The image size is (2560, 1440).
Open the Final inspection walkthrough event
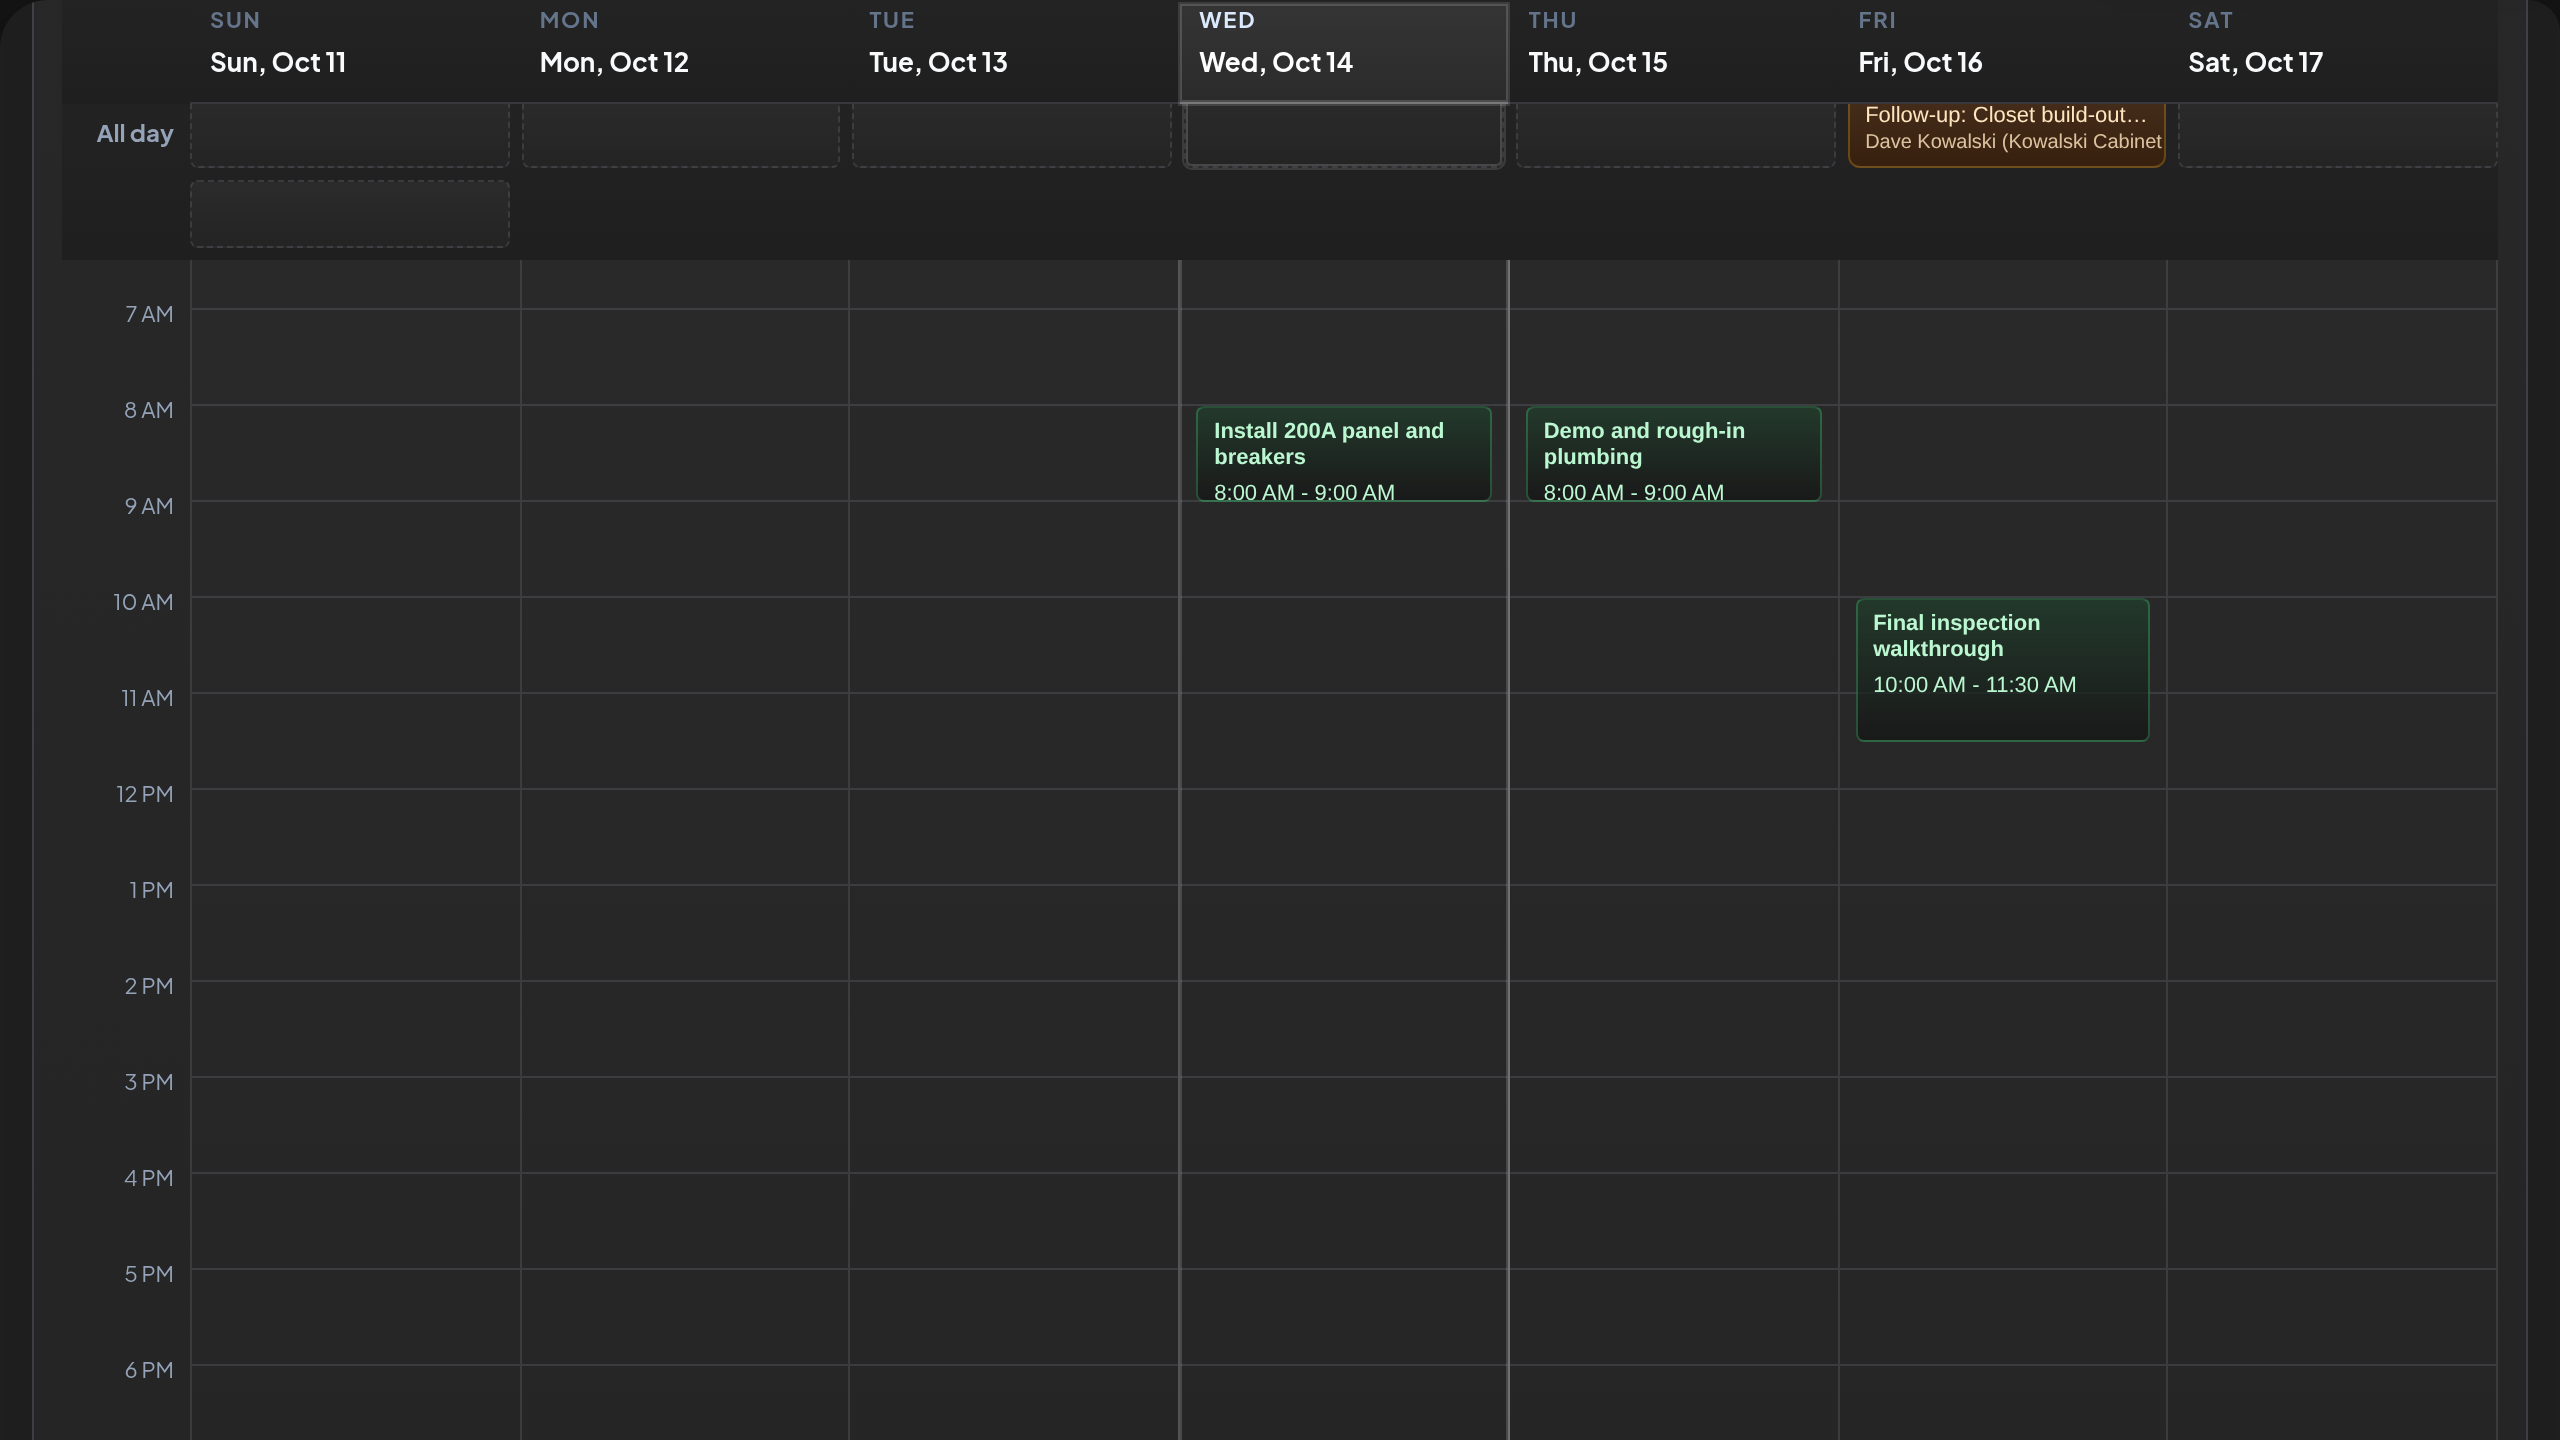2002,670
